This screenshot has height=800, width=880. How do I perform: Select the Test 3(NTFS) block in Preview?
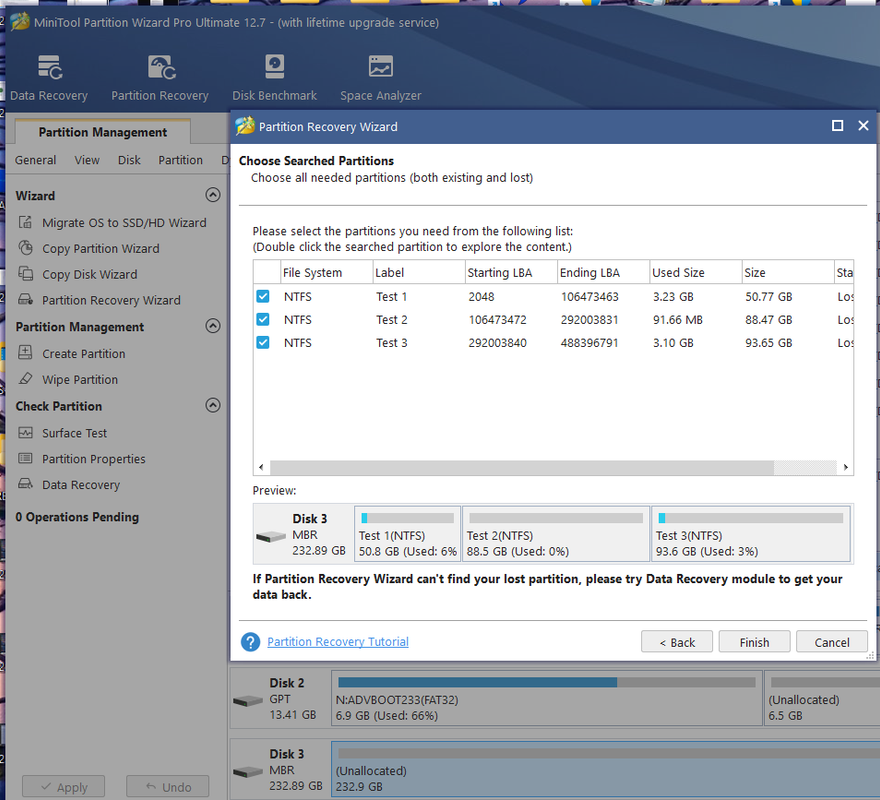coord(750,533)
